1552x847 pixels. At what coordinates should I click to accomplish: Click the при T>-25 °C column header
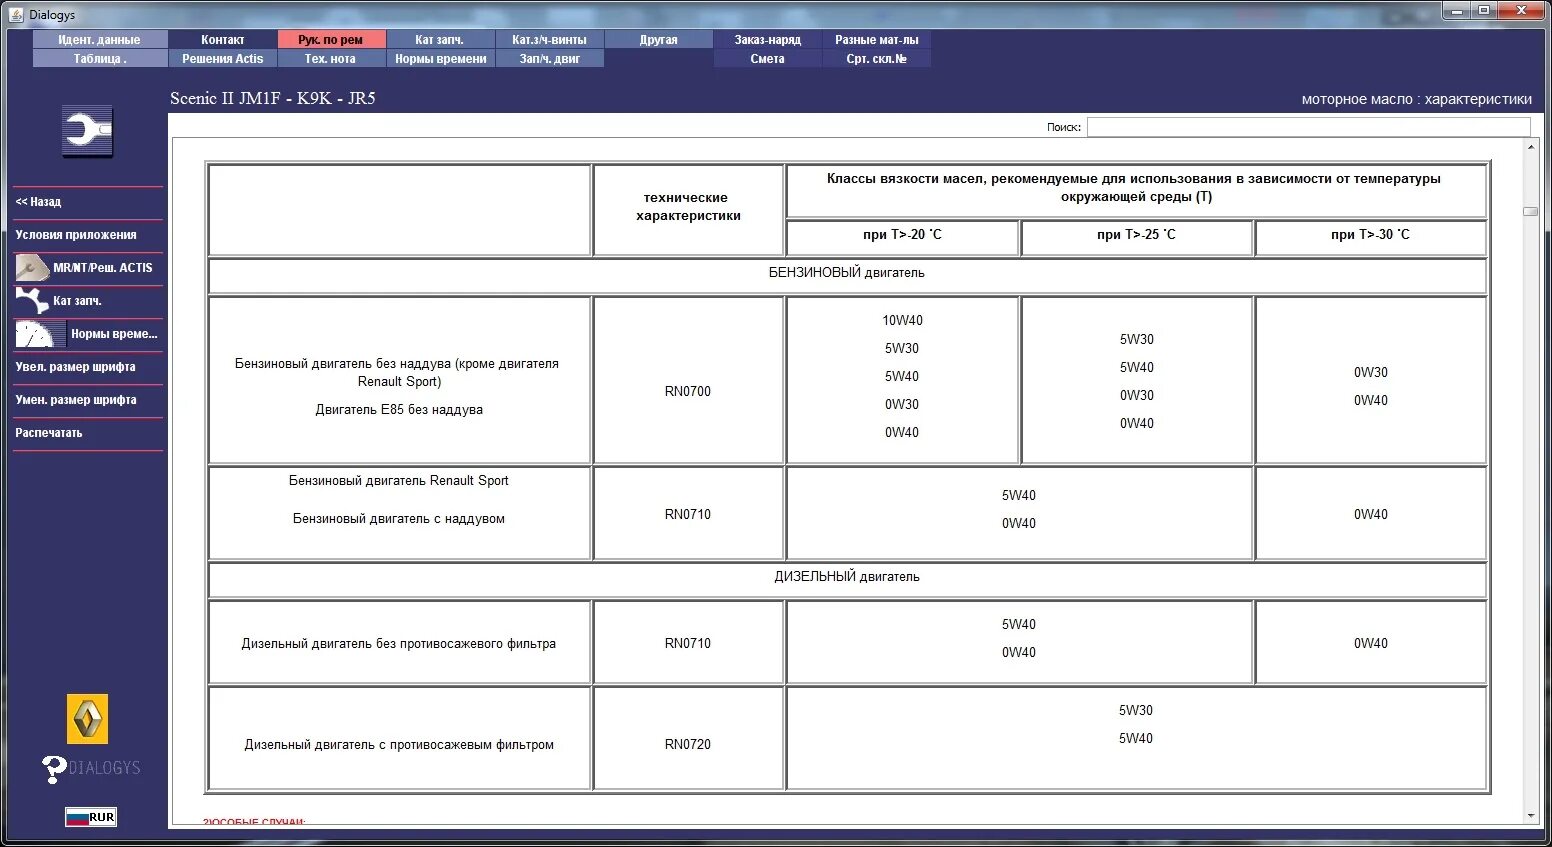coord(1137,238)
